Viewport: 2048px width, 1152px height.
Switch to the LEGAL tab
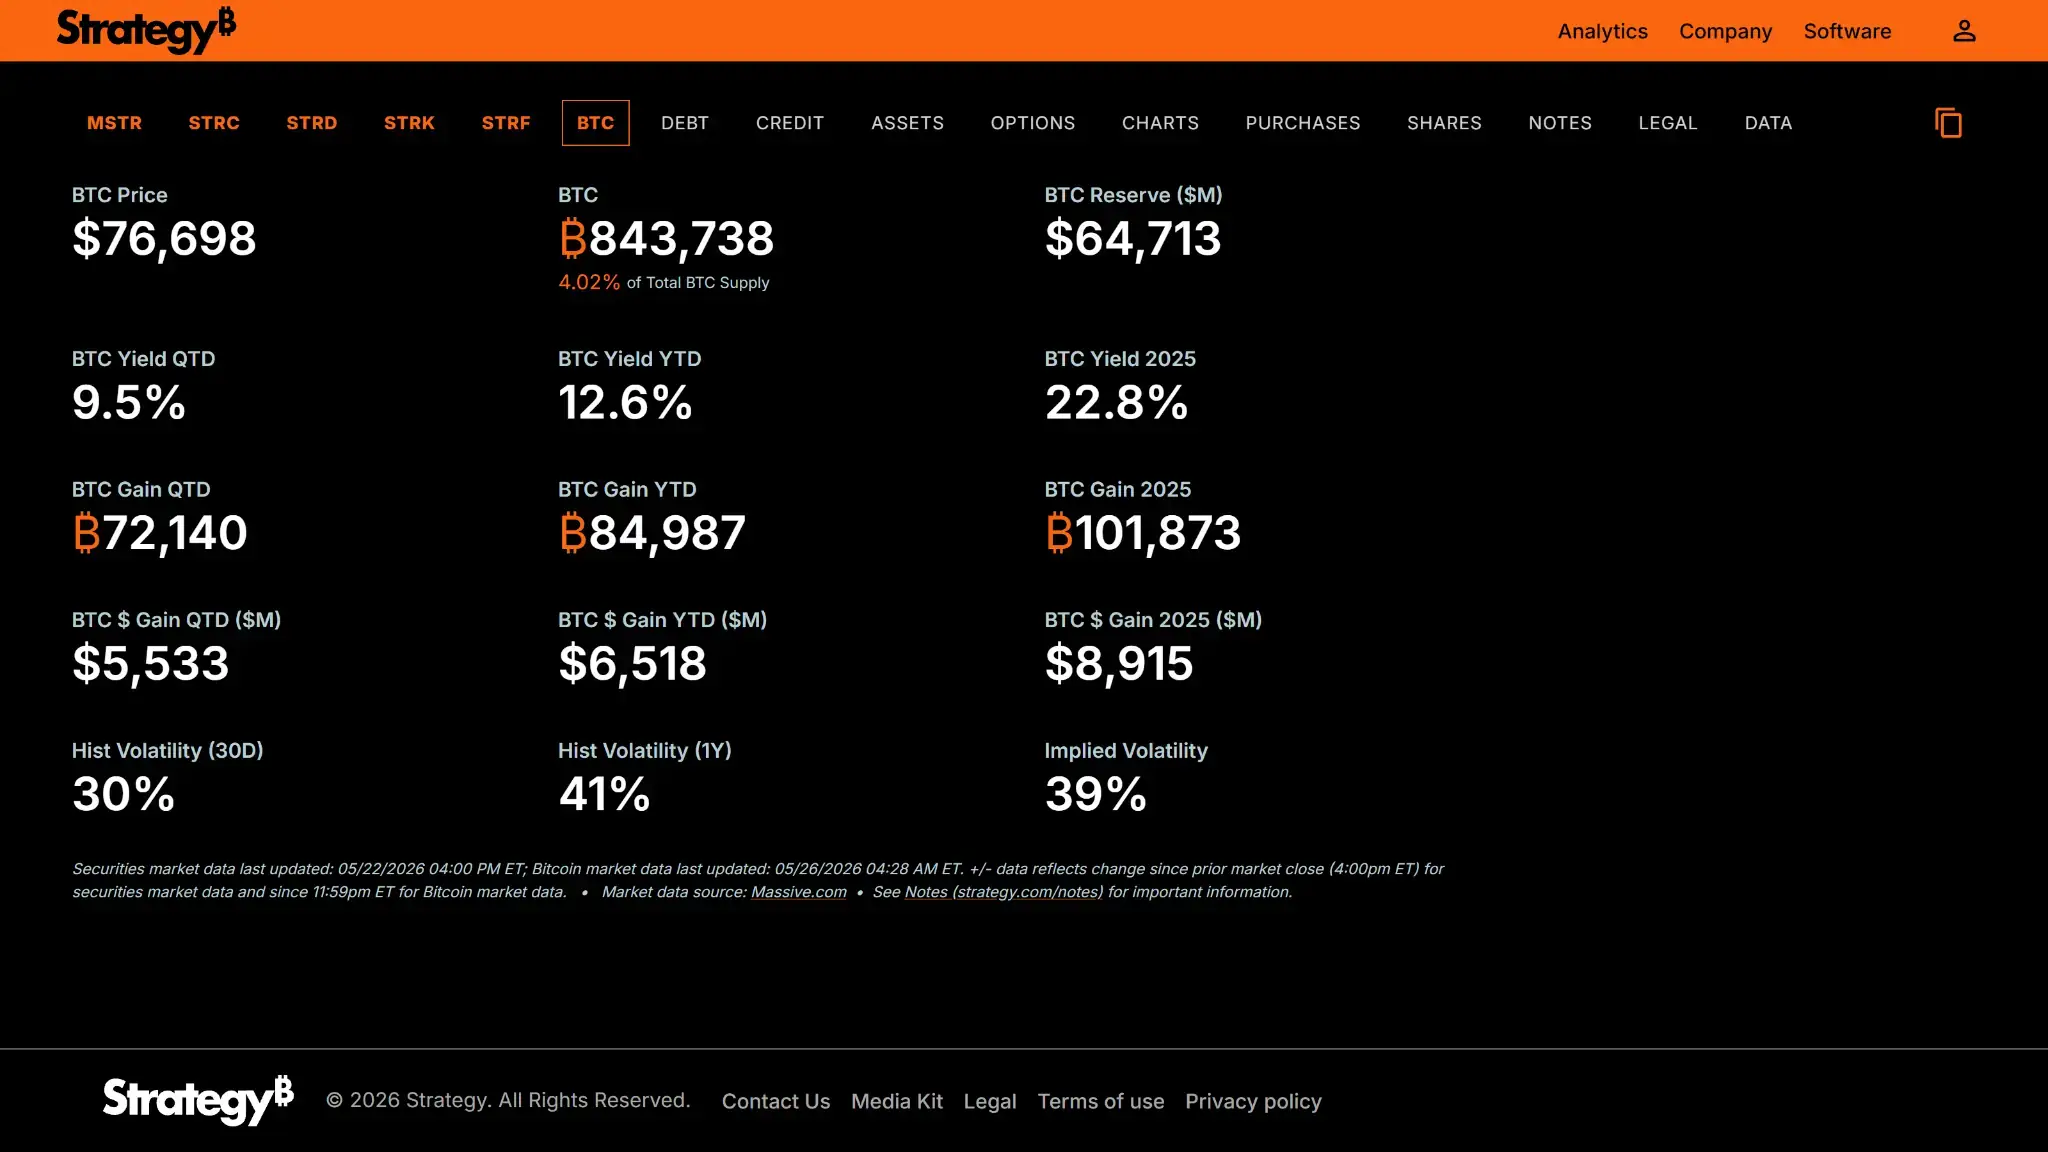click(1668, 123)
